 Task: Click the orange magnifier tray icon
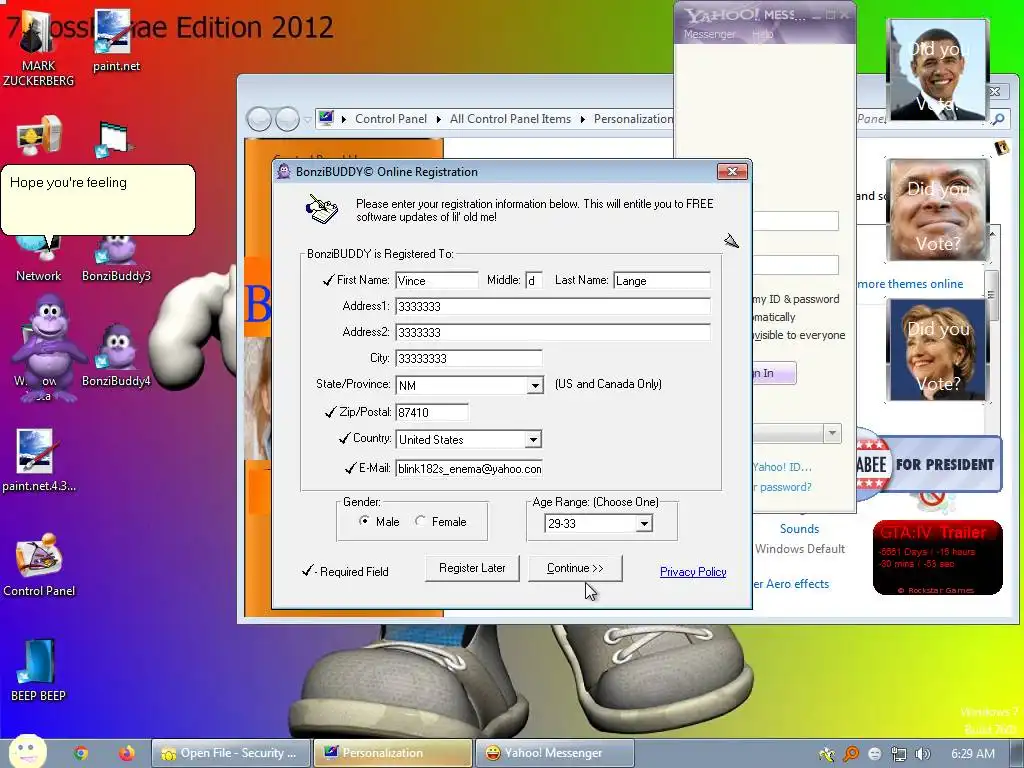(851, 754)
